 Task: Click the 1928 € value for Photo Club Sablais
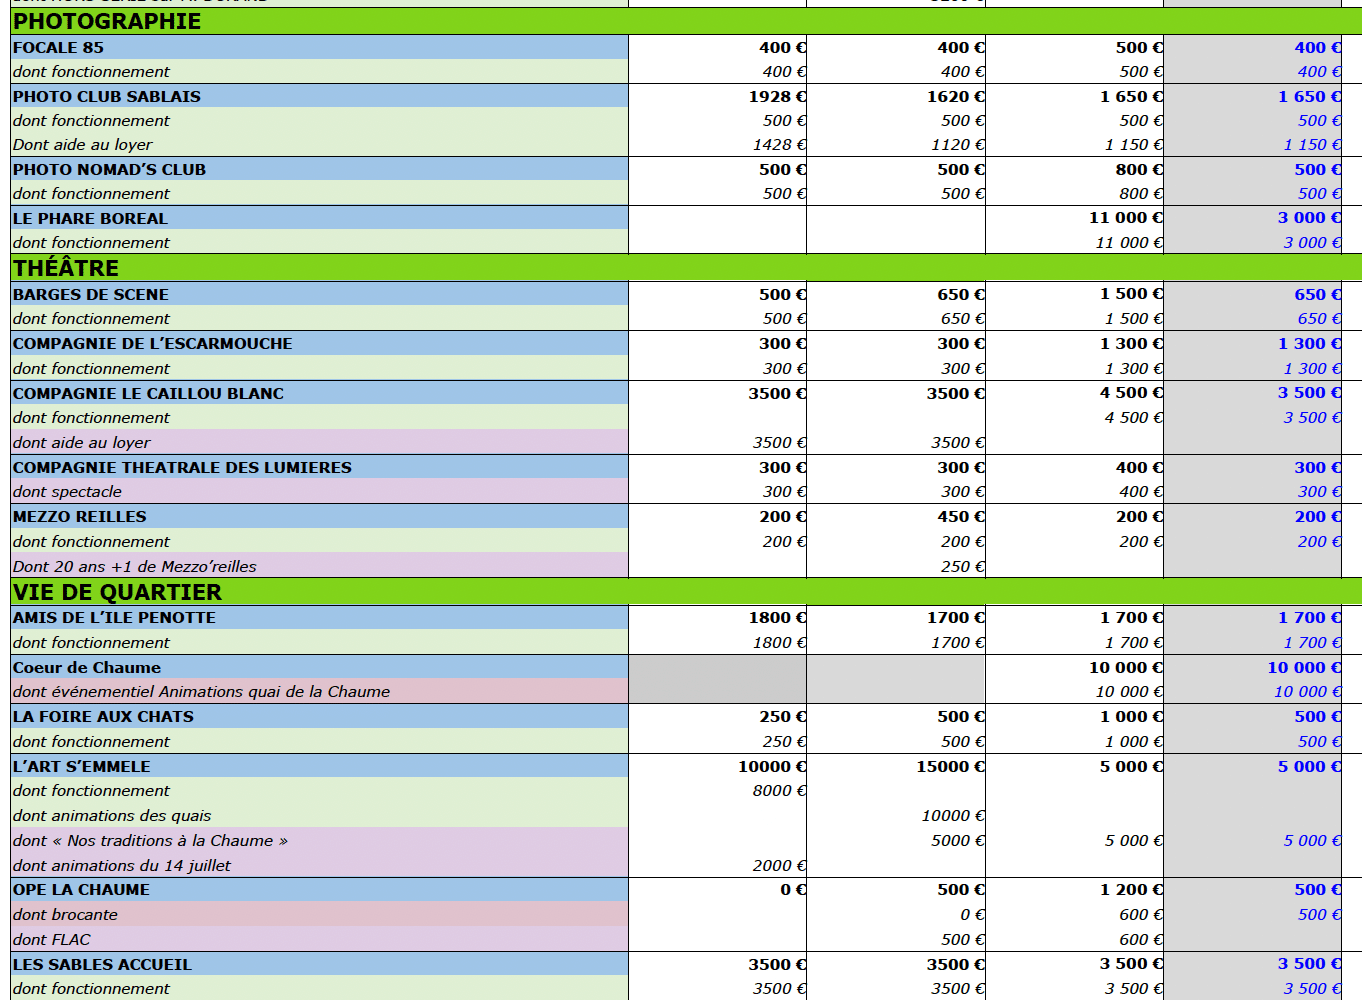777,96
